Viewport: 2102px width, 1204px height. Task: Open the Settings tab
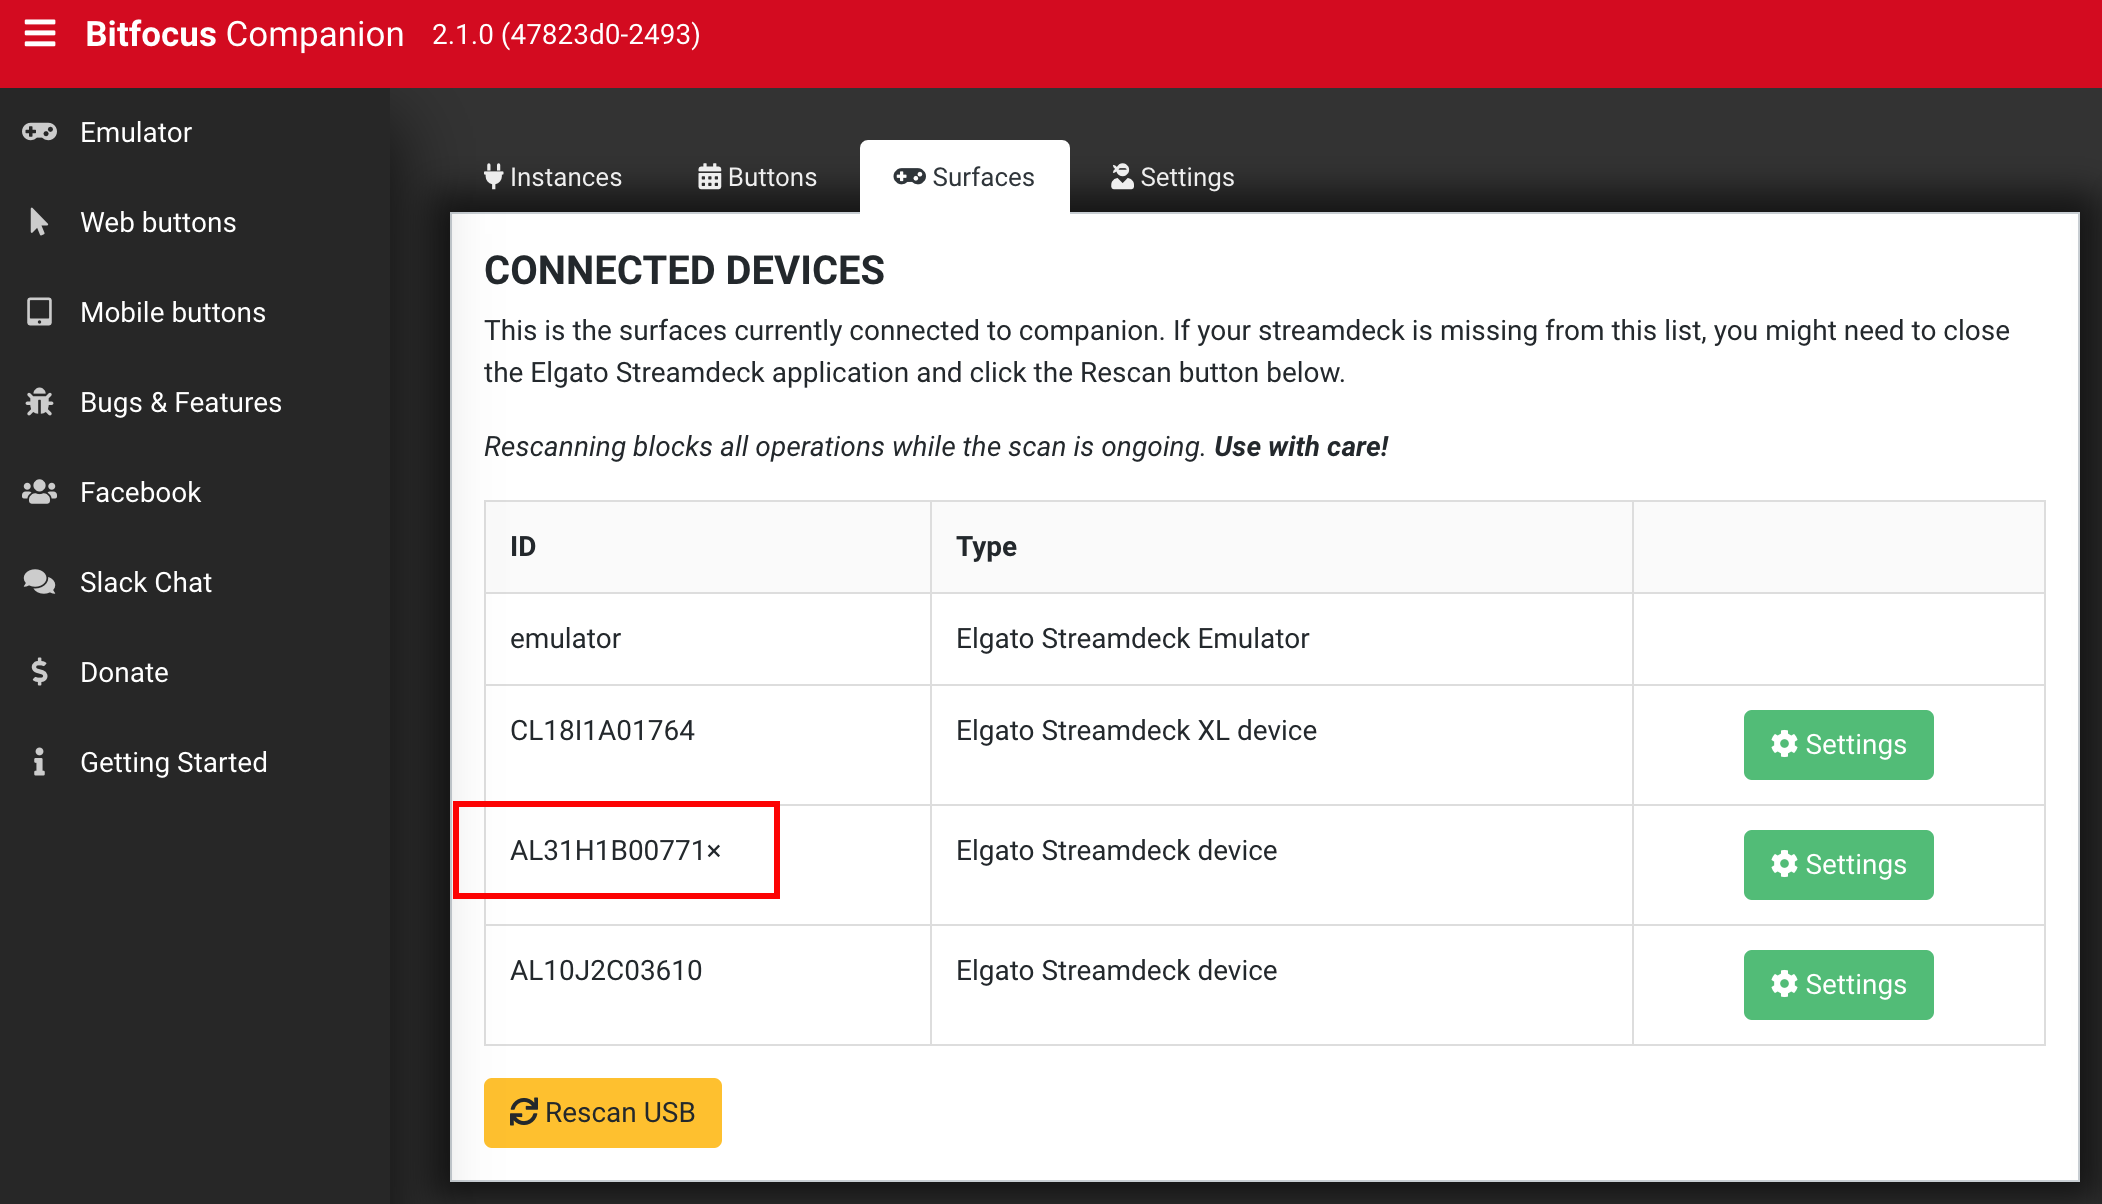click(1172, 177)
